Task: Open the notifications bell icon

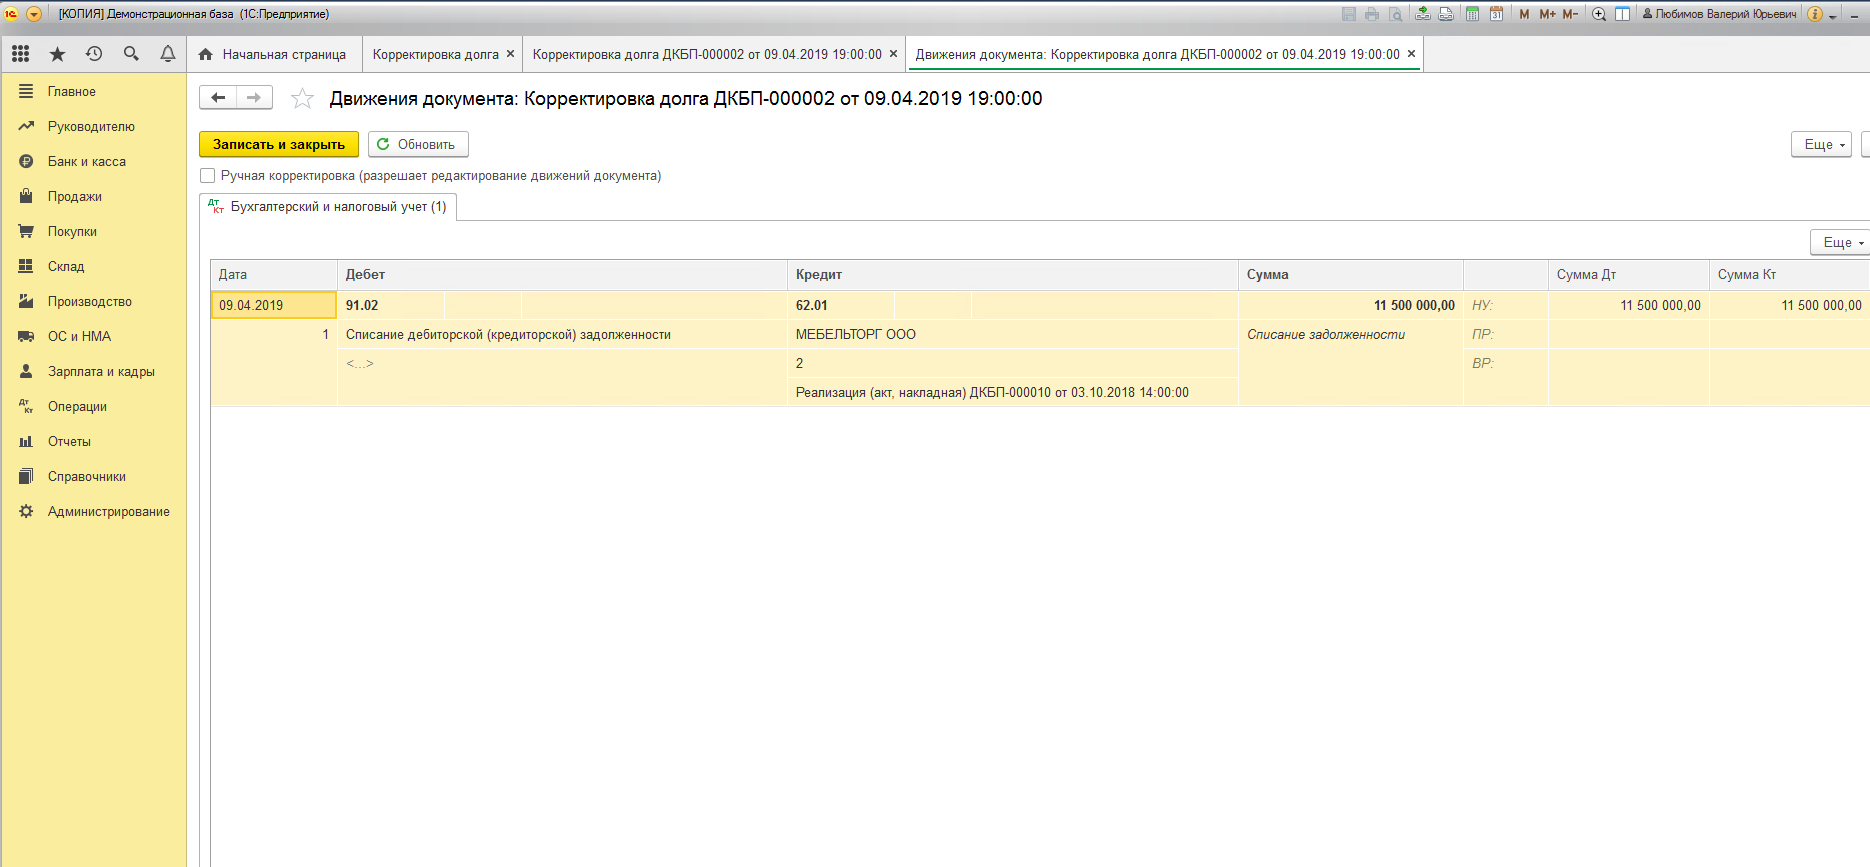Action: click(x=168, y=54)
